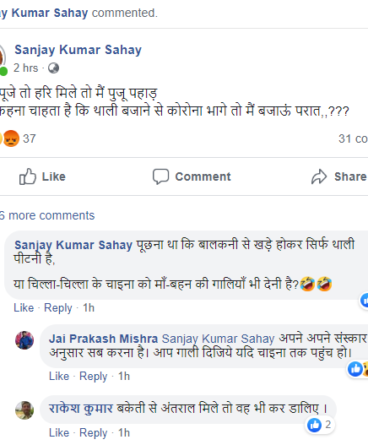Viewport: 368px width, 445px height.
Task: Like Jai Prakash Mishra's comment
Action: (59, 376)
